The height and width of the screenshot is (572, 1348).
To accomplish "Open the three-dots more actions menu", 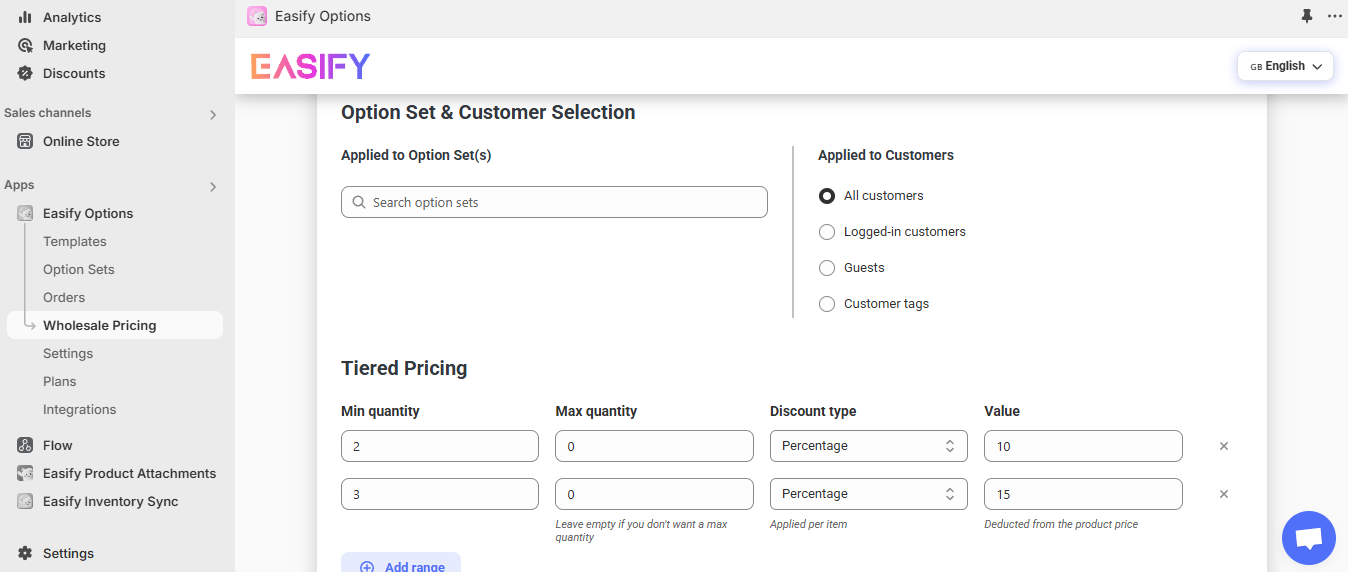I will 1334,16.
